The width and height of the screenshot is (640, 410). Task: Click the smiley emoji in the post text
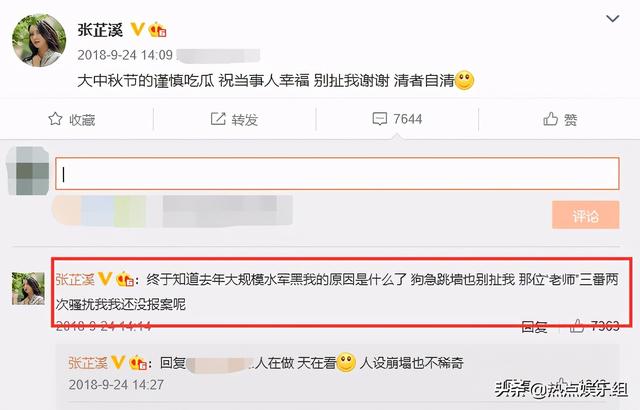[464, 80]
